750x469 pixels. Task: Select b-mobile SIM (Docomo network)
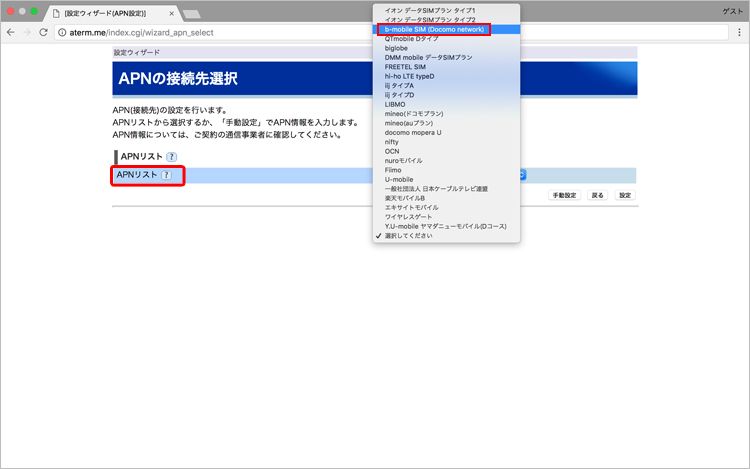coord(446,30)
